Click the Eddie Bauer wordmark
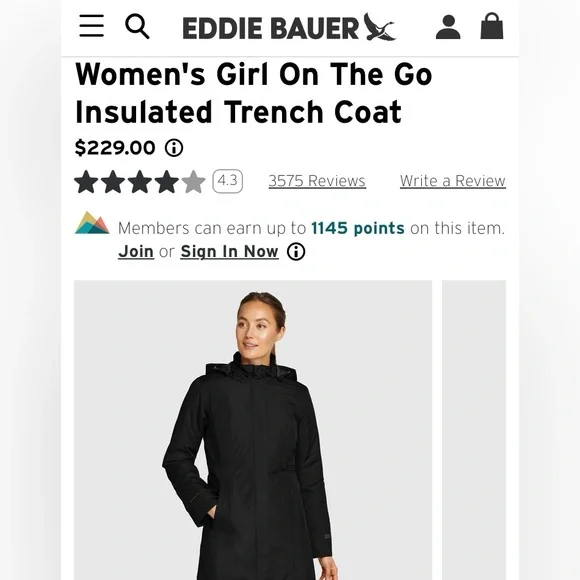This screenshot has height=580, width=580. click(x=271, y=28)
